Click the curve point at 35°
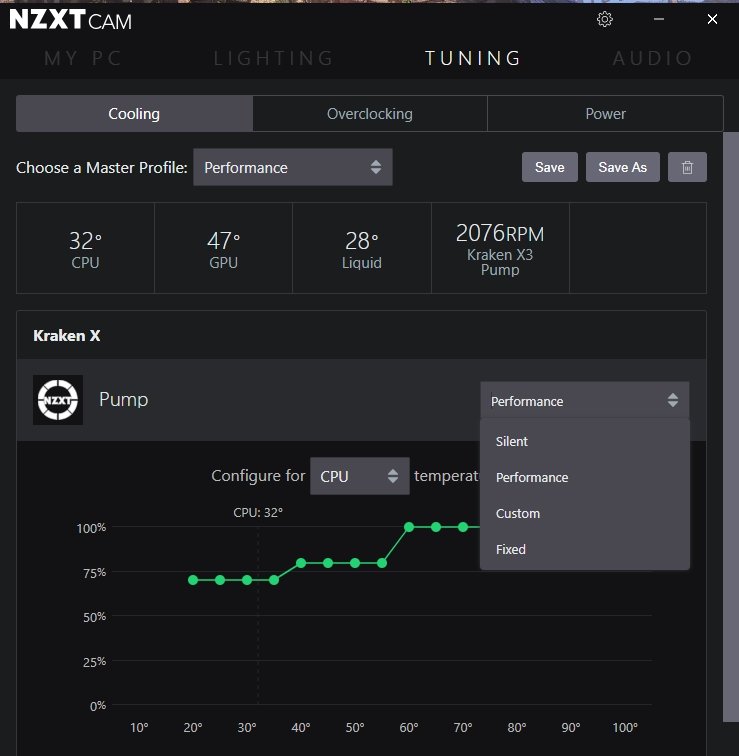 coord(274,580)
